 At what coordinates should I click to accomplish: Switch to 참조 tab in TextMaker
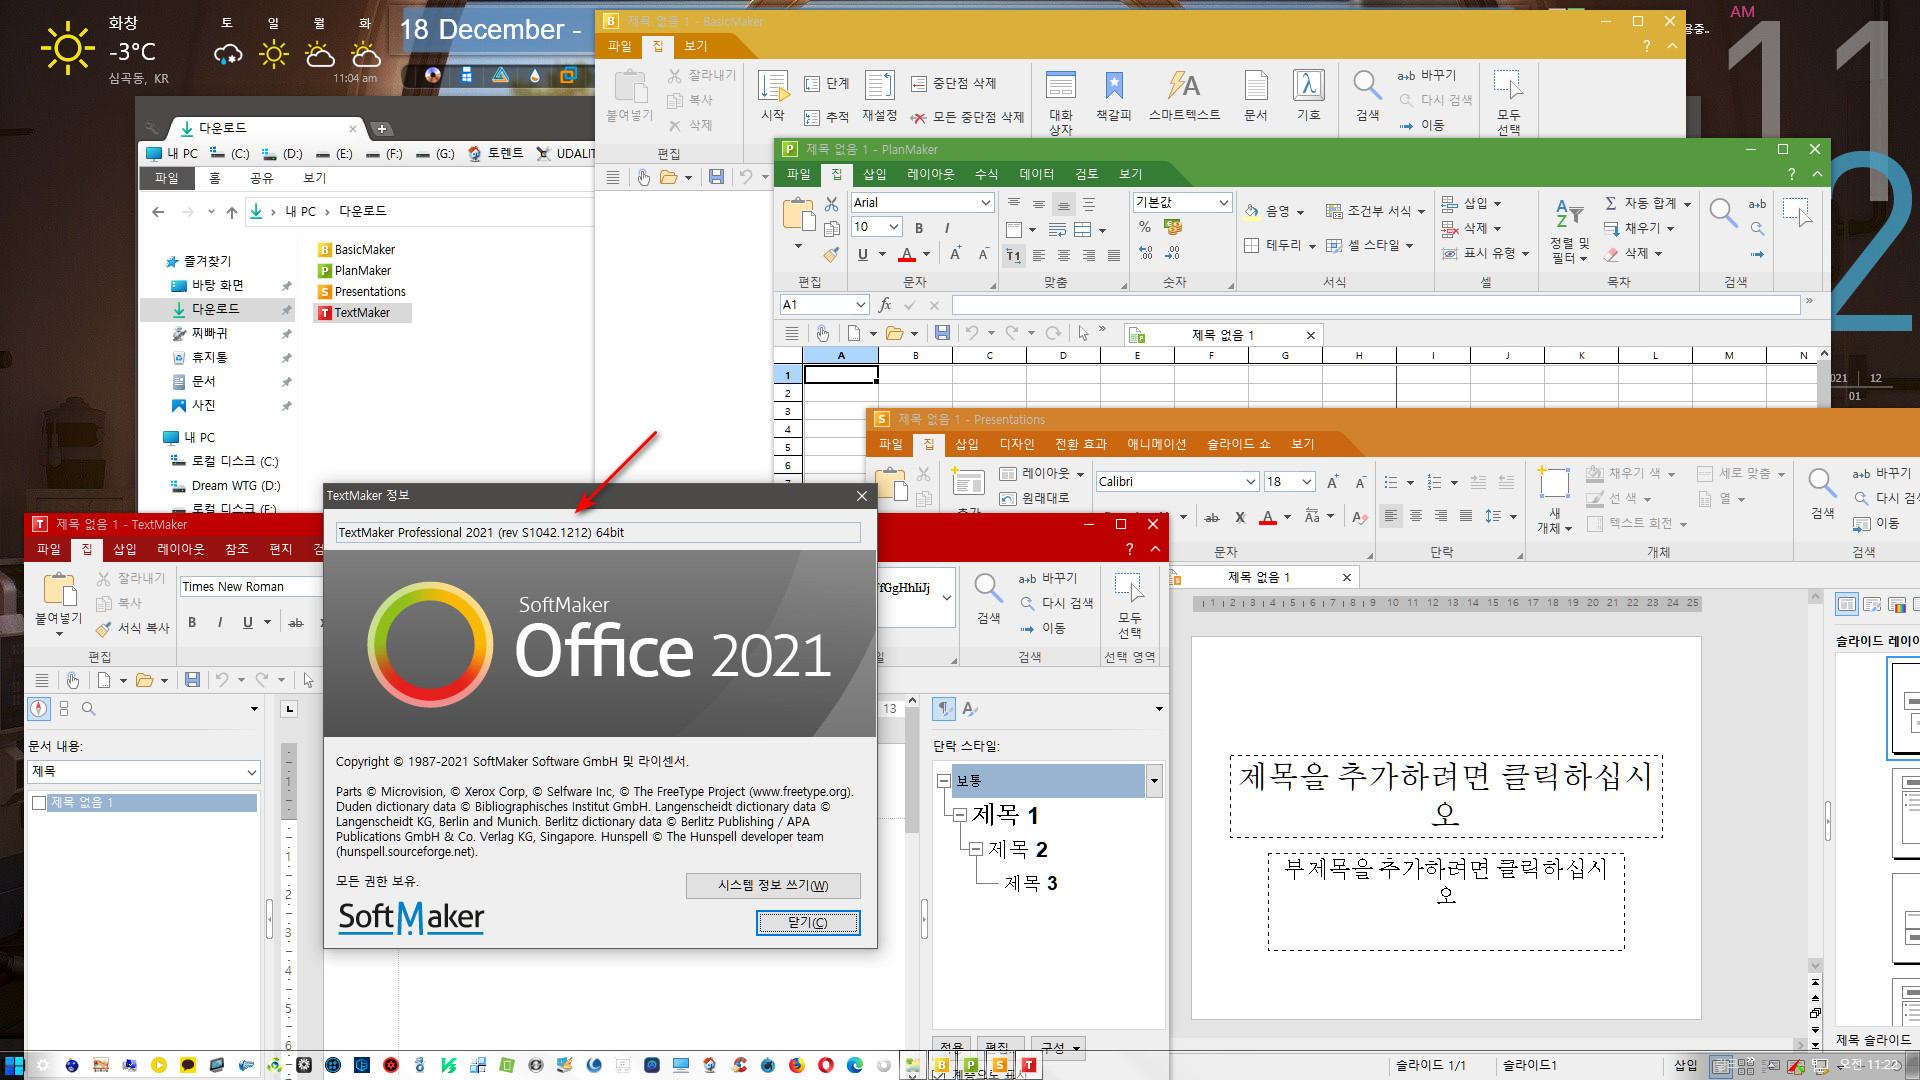[x=237, y=549]
